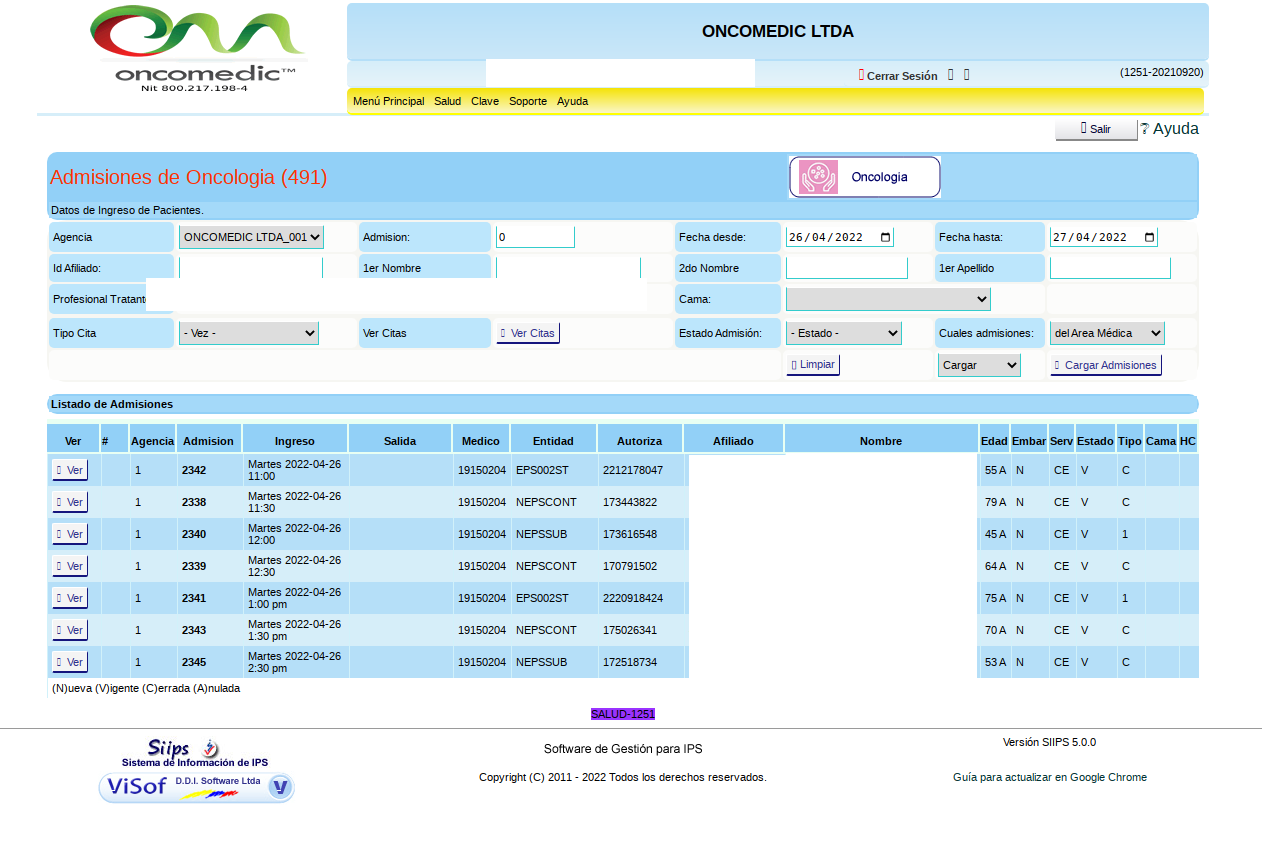
Task: Click the Siips logo in footer
Action: click(x=184, y=748)
